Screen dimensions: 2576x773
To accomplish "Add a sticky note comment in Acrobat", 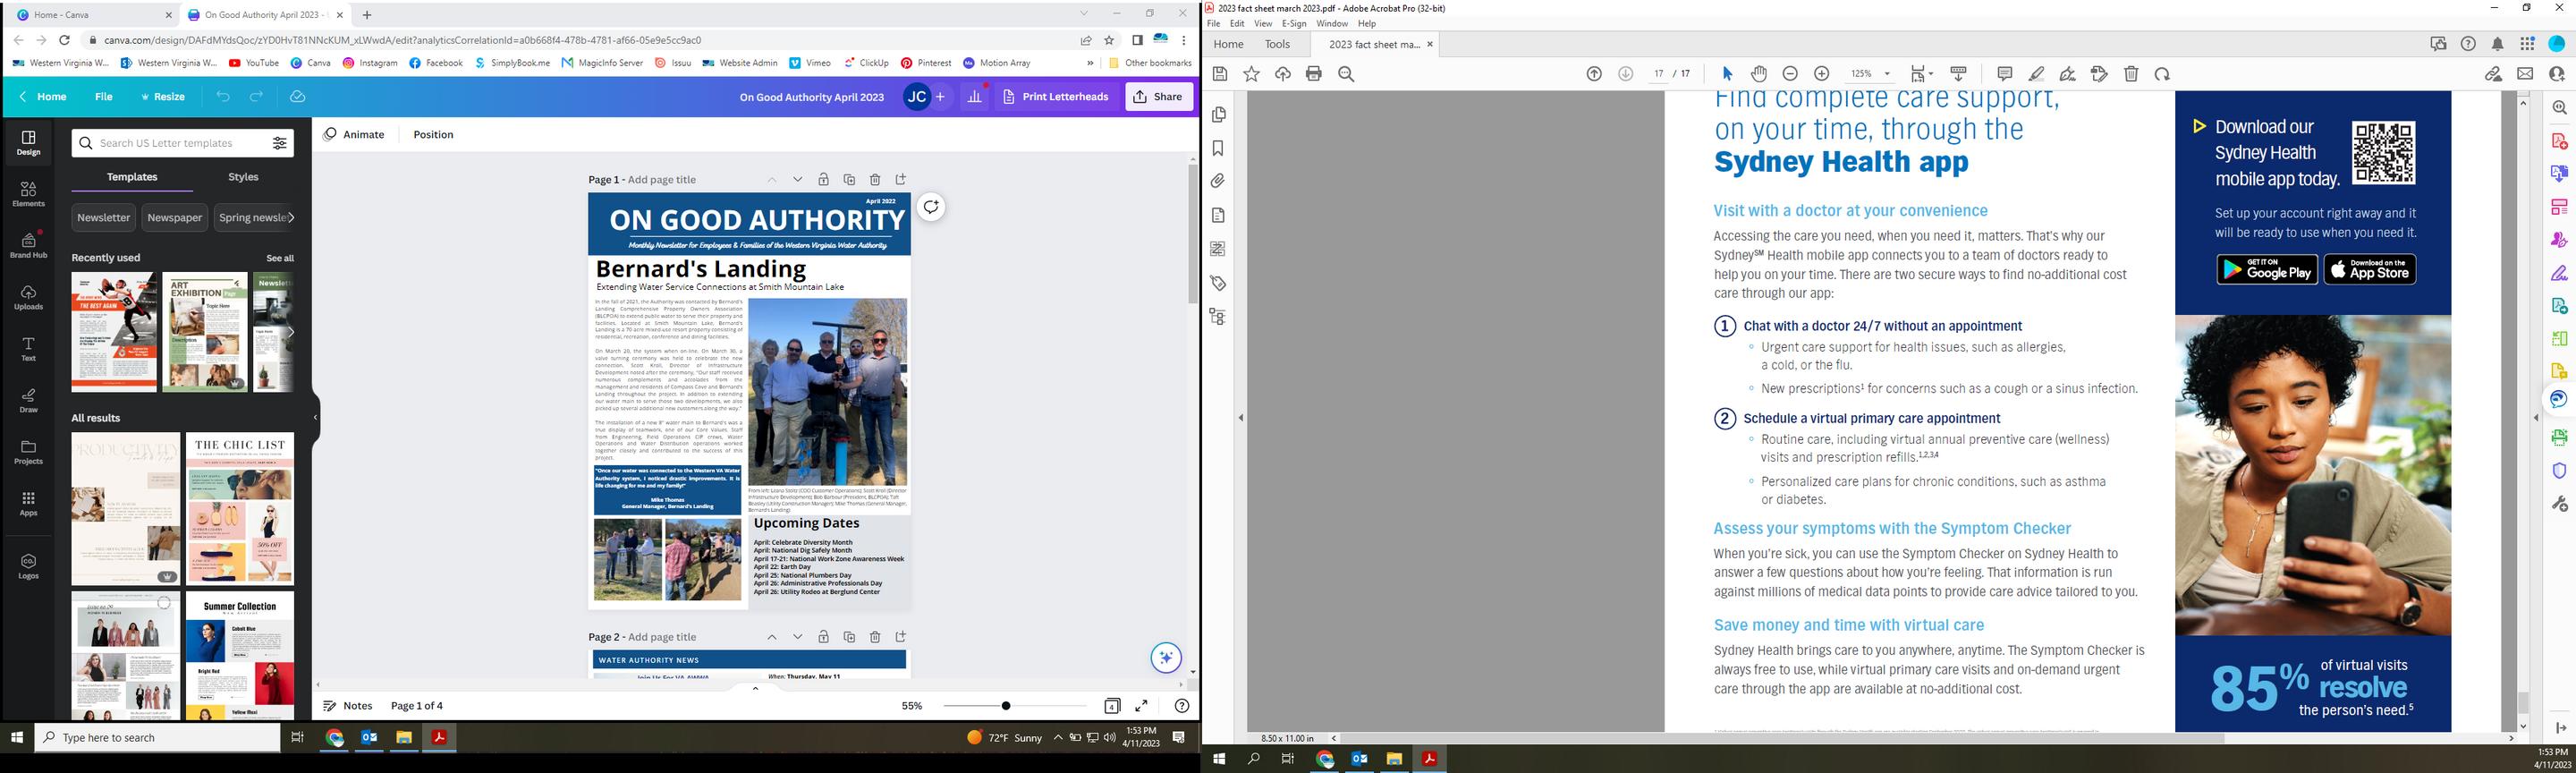I will click(x=2004, y=74).
